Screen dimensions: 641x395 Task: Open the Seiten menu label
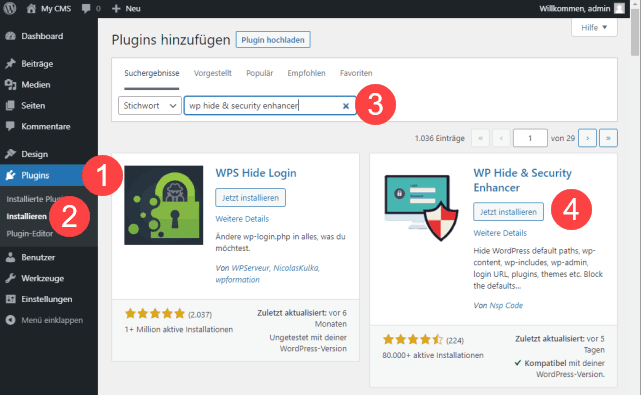33,105
